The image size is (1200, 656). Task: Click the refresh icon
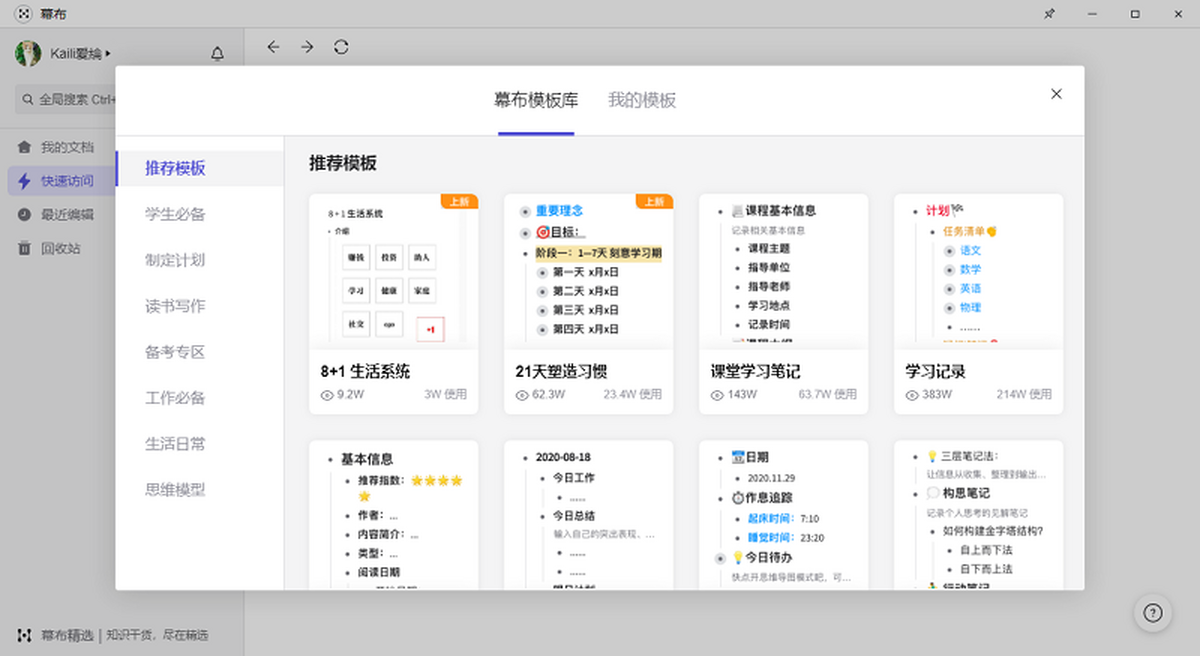pos(341,47)
